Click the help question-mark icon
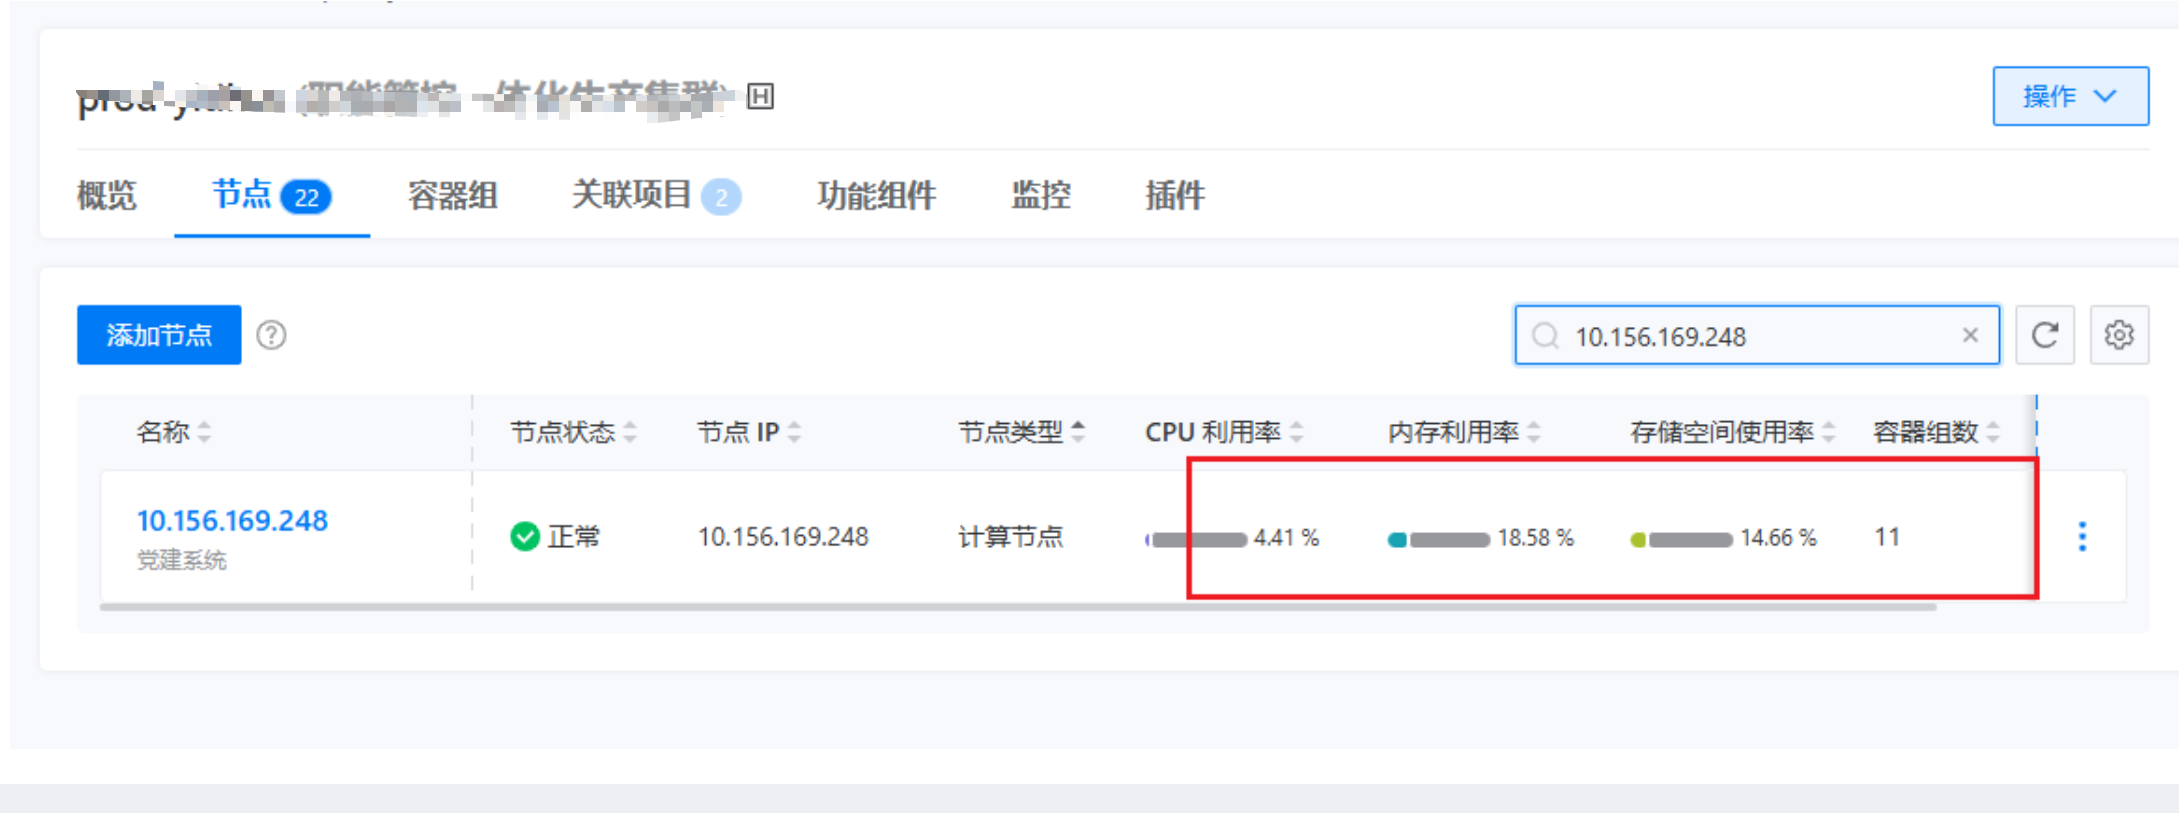Viewport: 2179px width, 813px height. tap(271, 335)
